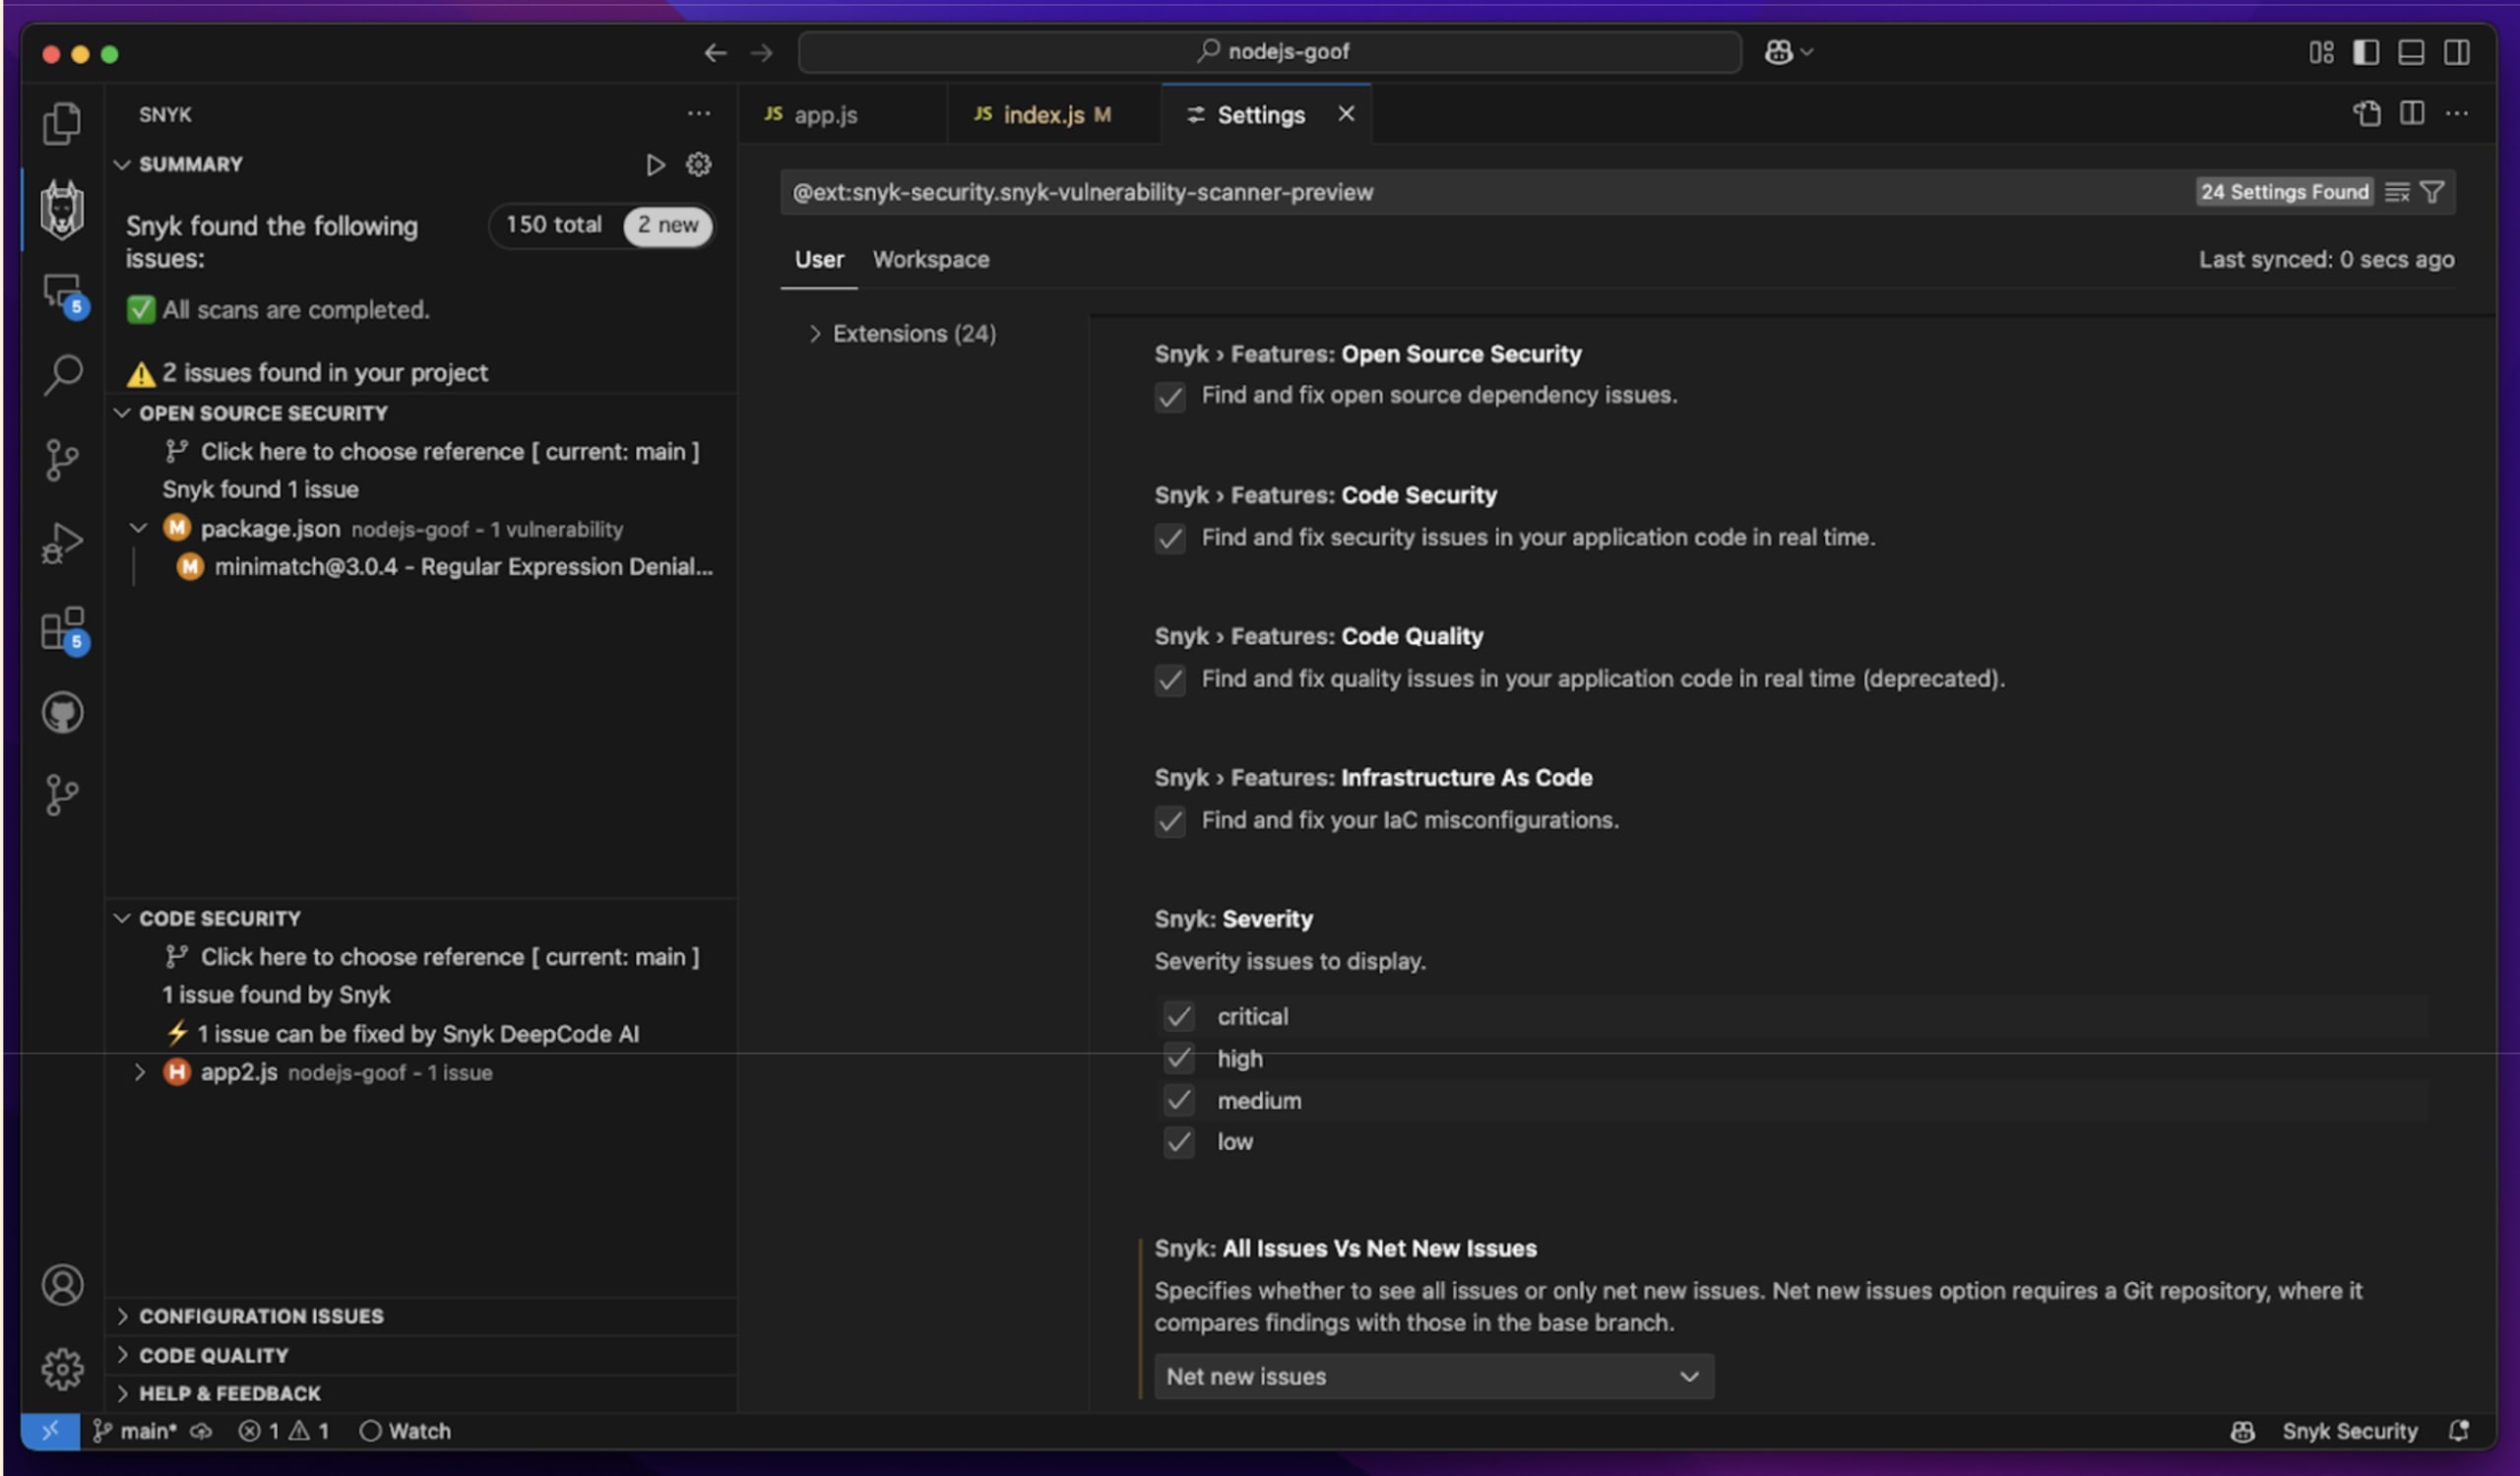Viewport: 2520px width, 1476px height.
Task: Select the Workspace settings tab
Action: (x=931, y=260)
